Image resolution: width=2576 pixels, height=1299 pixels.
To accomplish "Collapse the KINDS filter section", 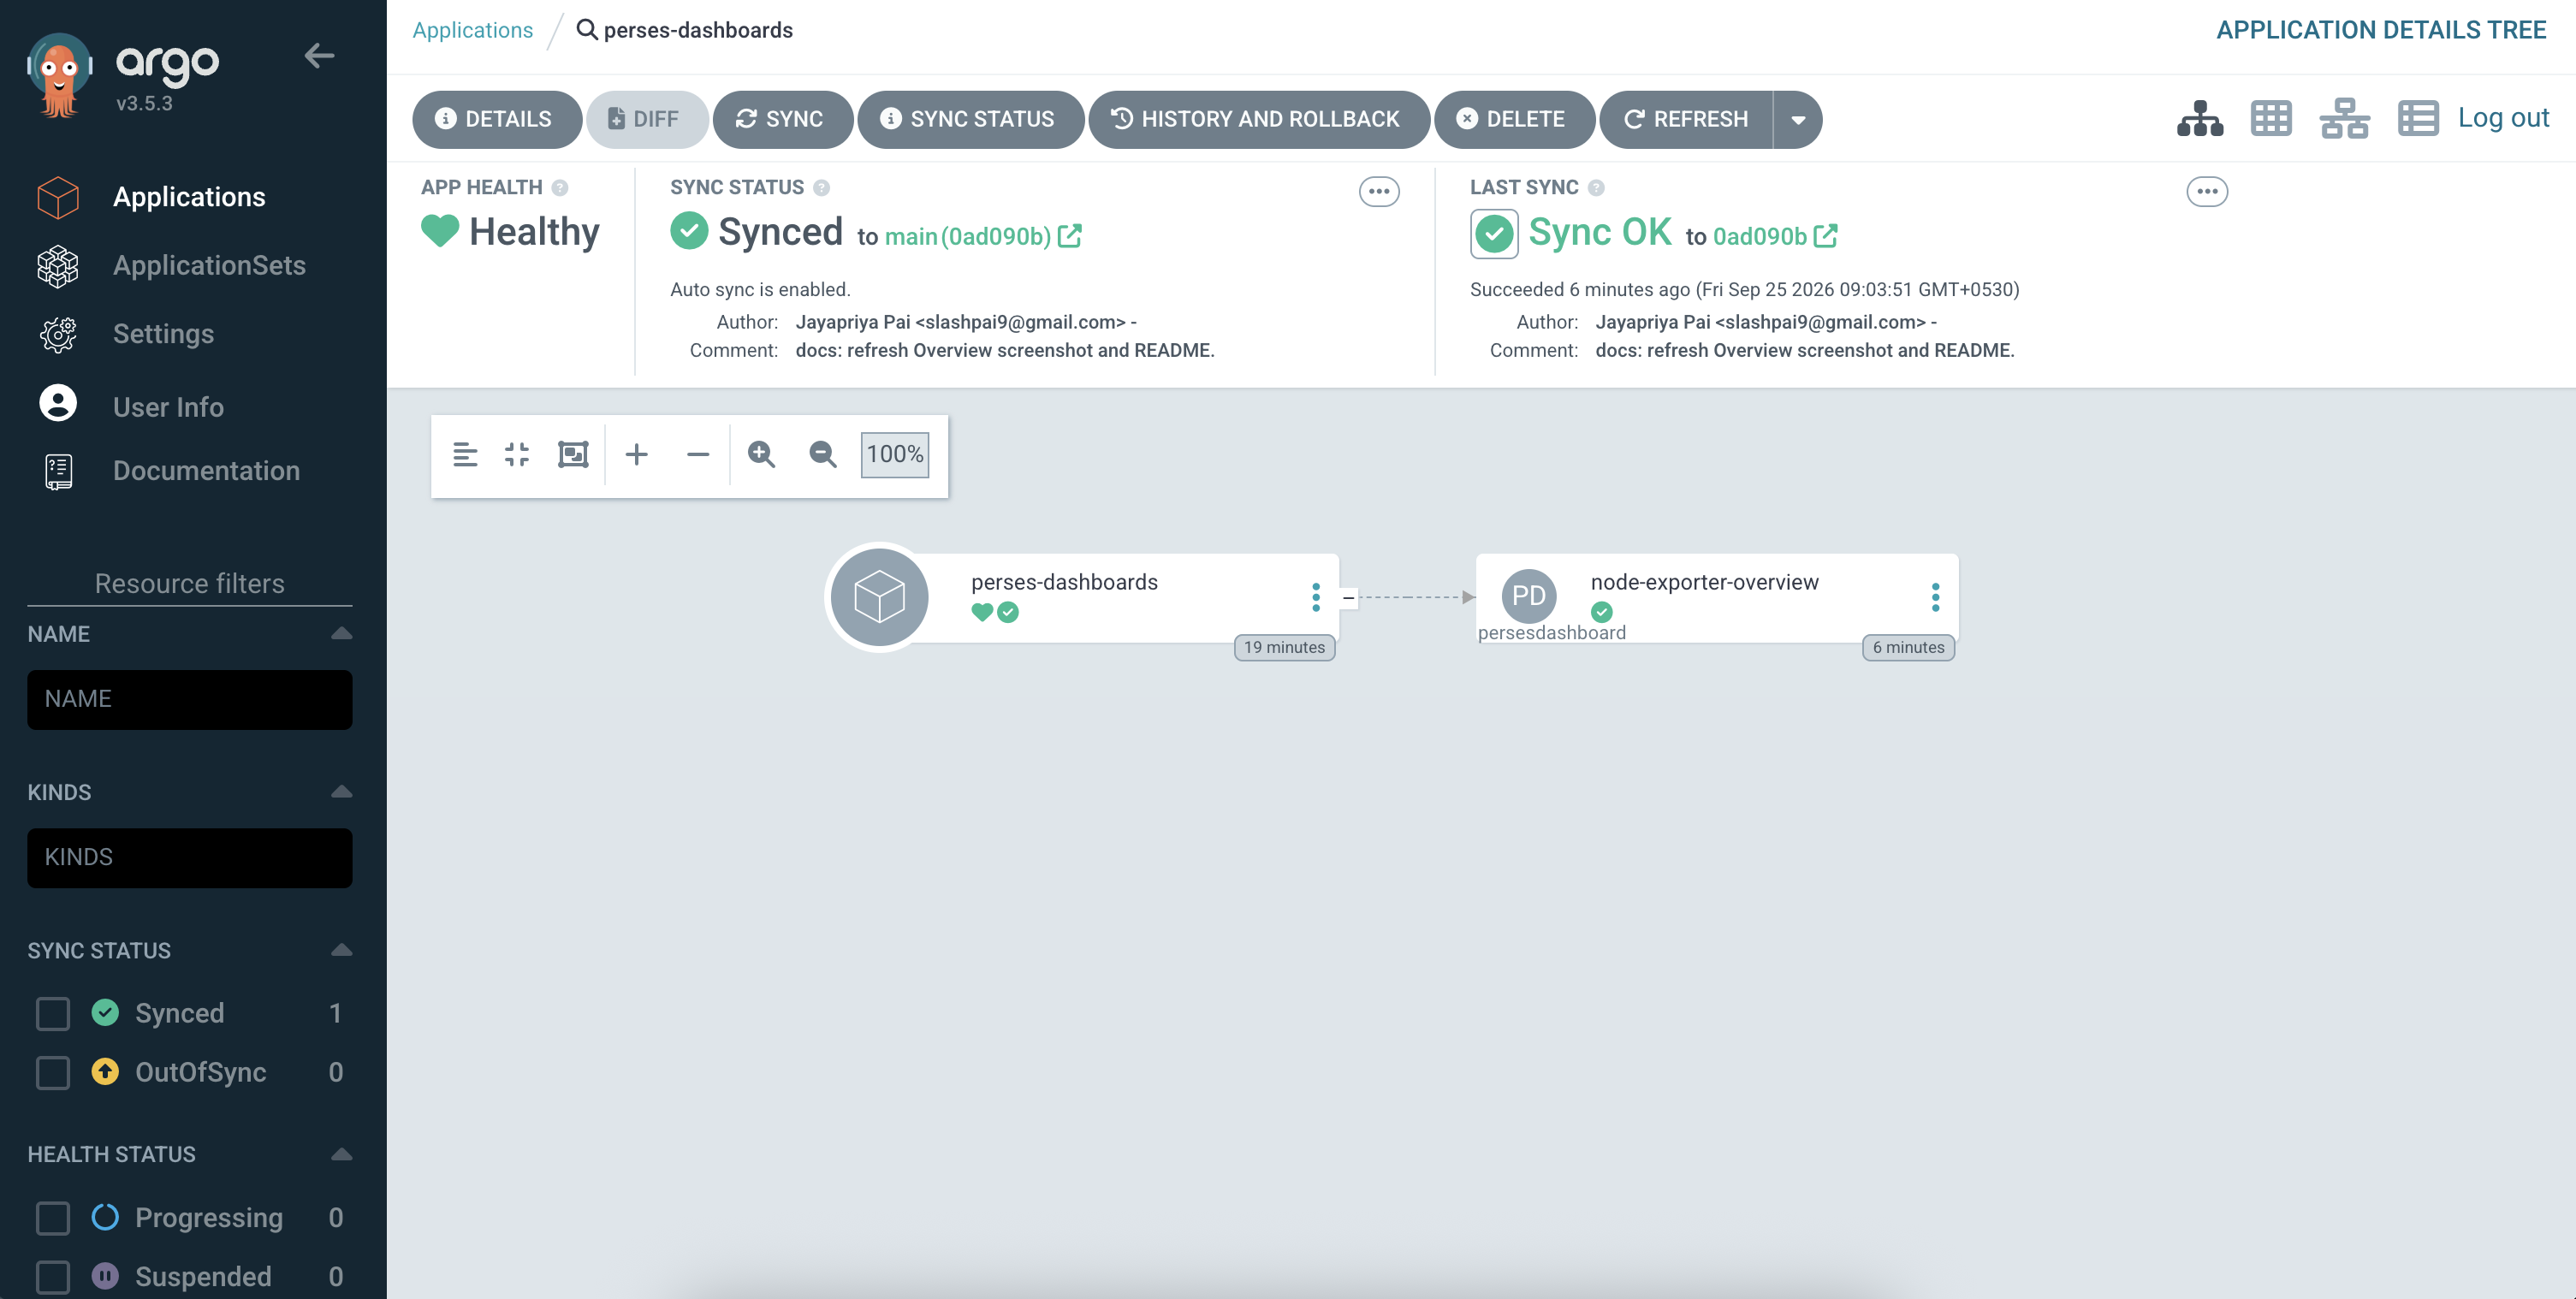I will coord(341,791).
